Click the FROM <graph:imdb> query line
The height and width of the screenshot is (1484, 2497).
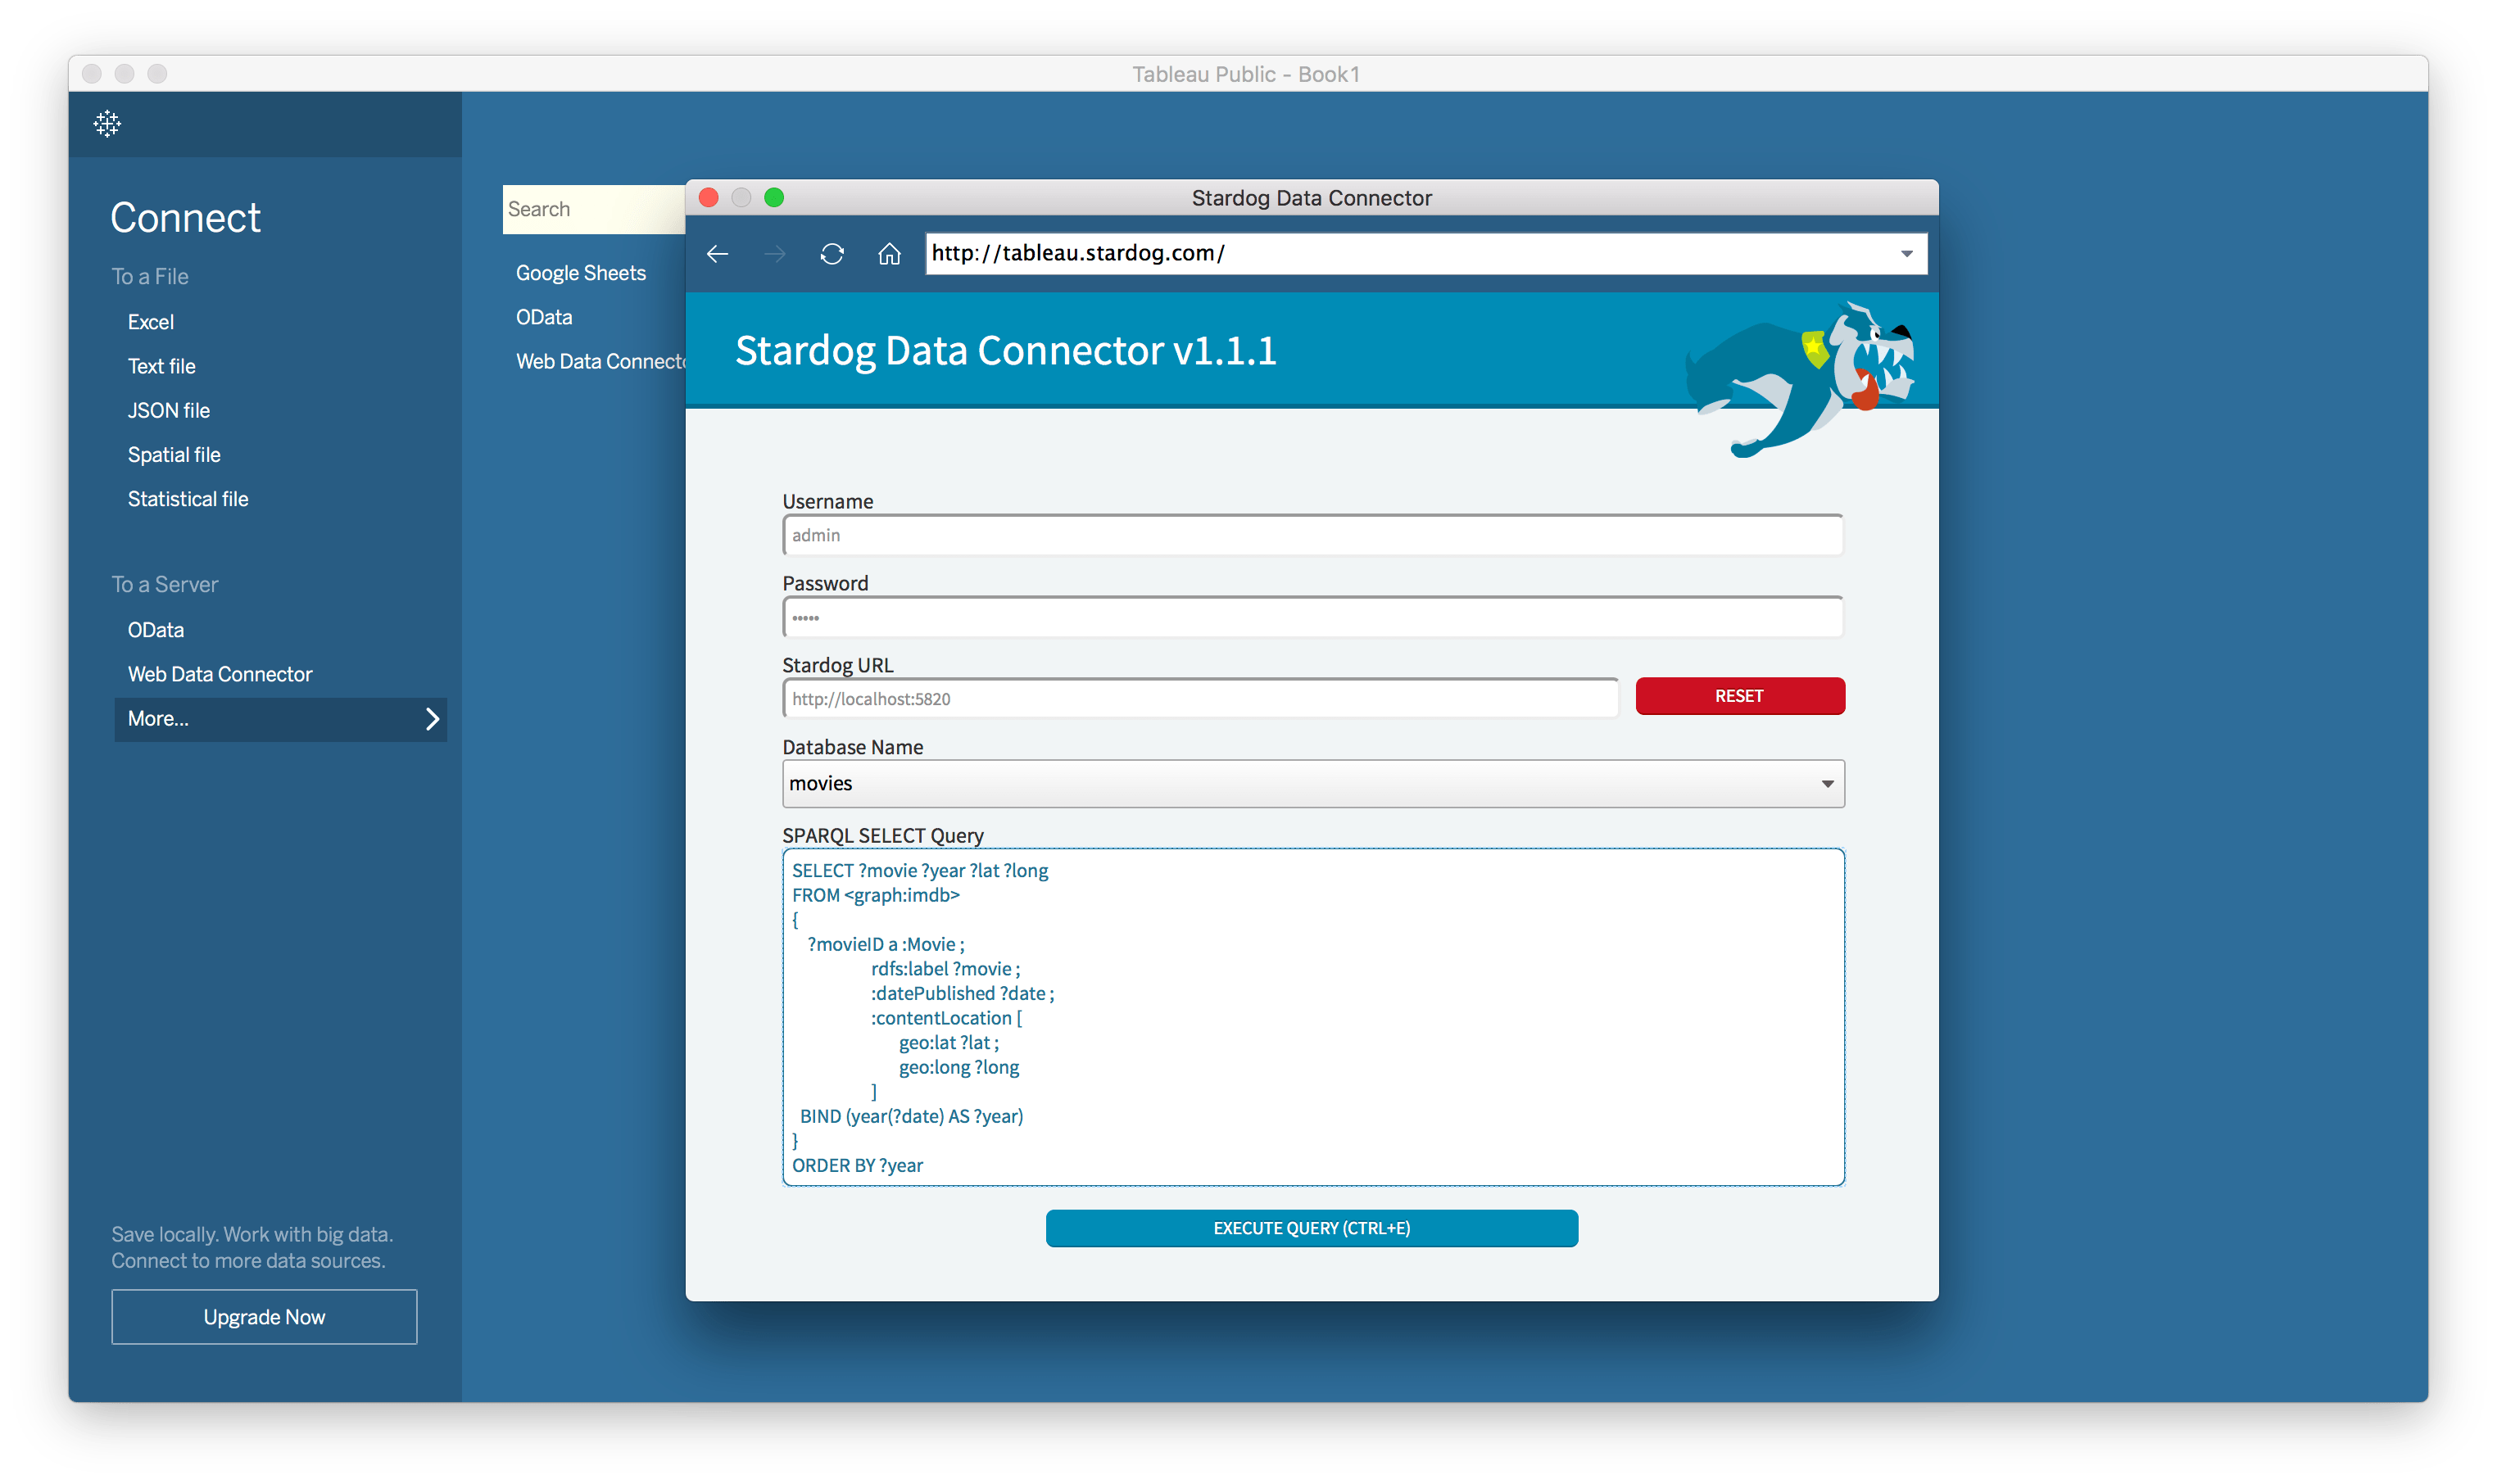pyautogui.click(x=876, y=895)
